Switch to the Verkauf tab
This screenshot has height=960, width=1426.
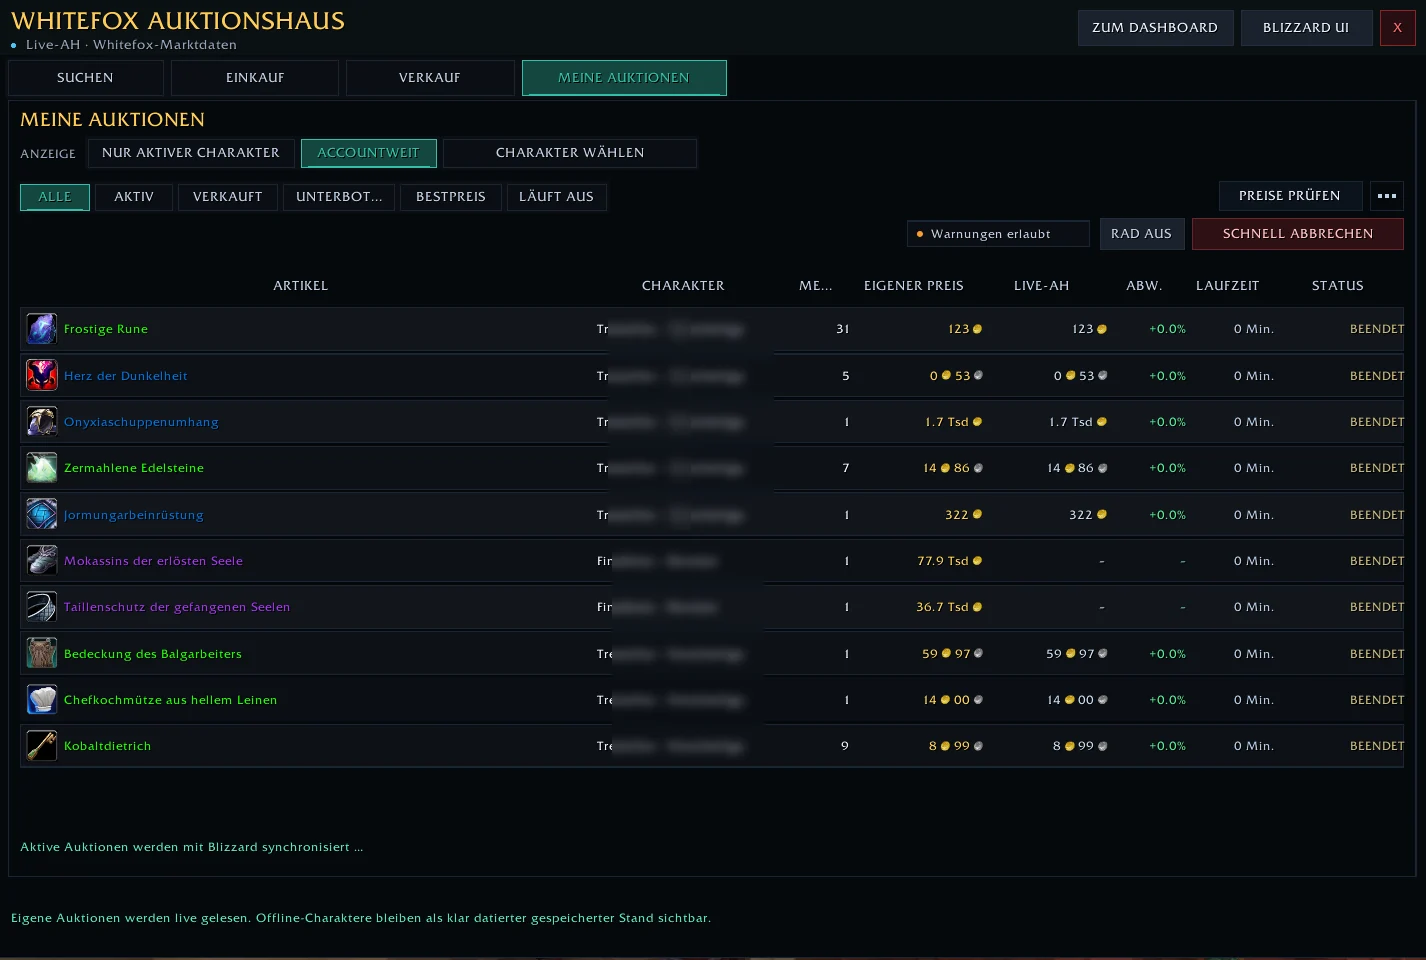point(430,78)
